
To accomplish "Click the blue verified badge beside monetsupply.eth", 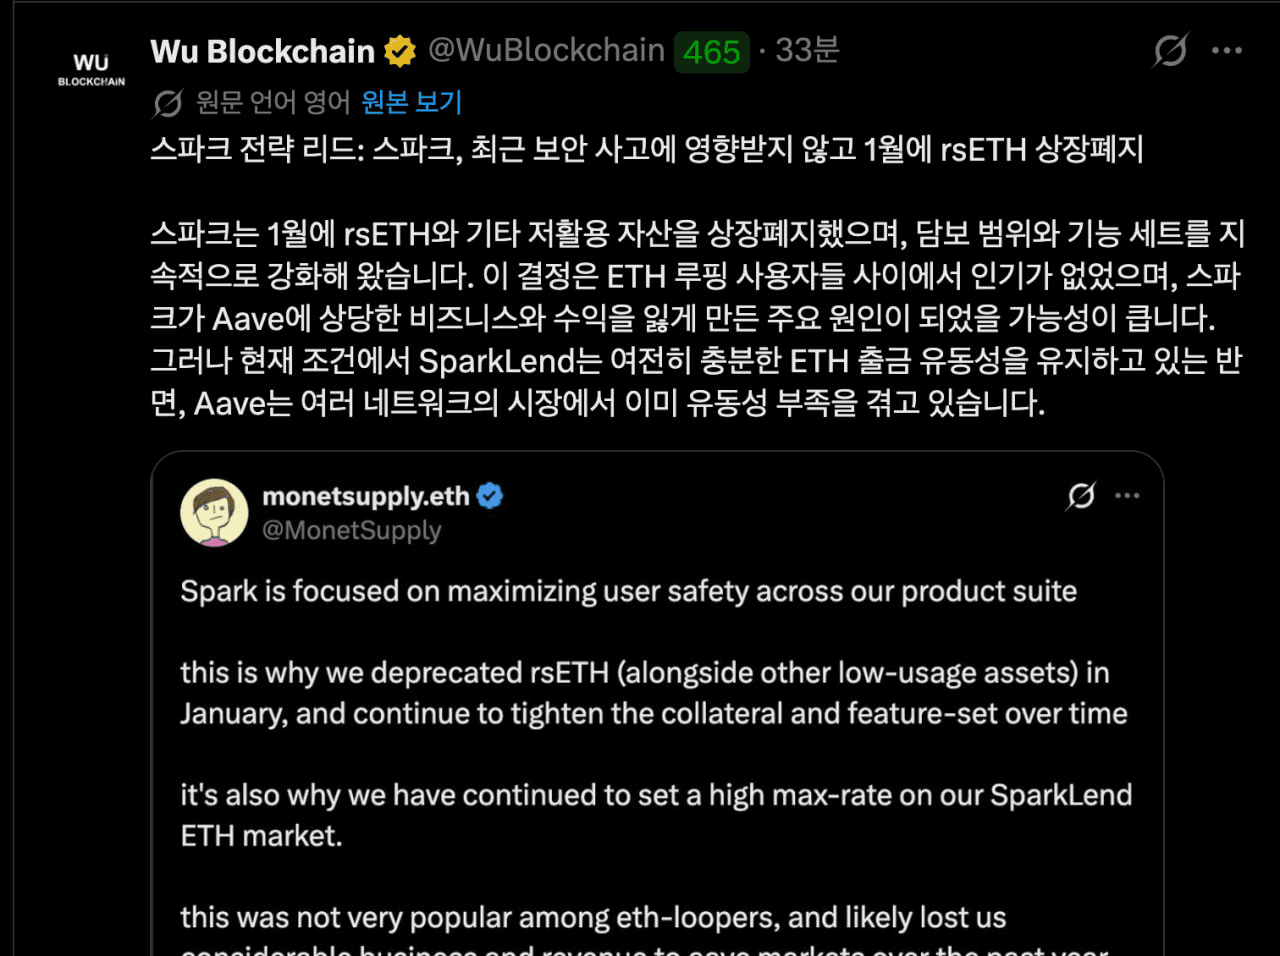I will point(490,496).
